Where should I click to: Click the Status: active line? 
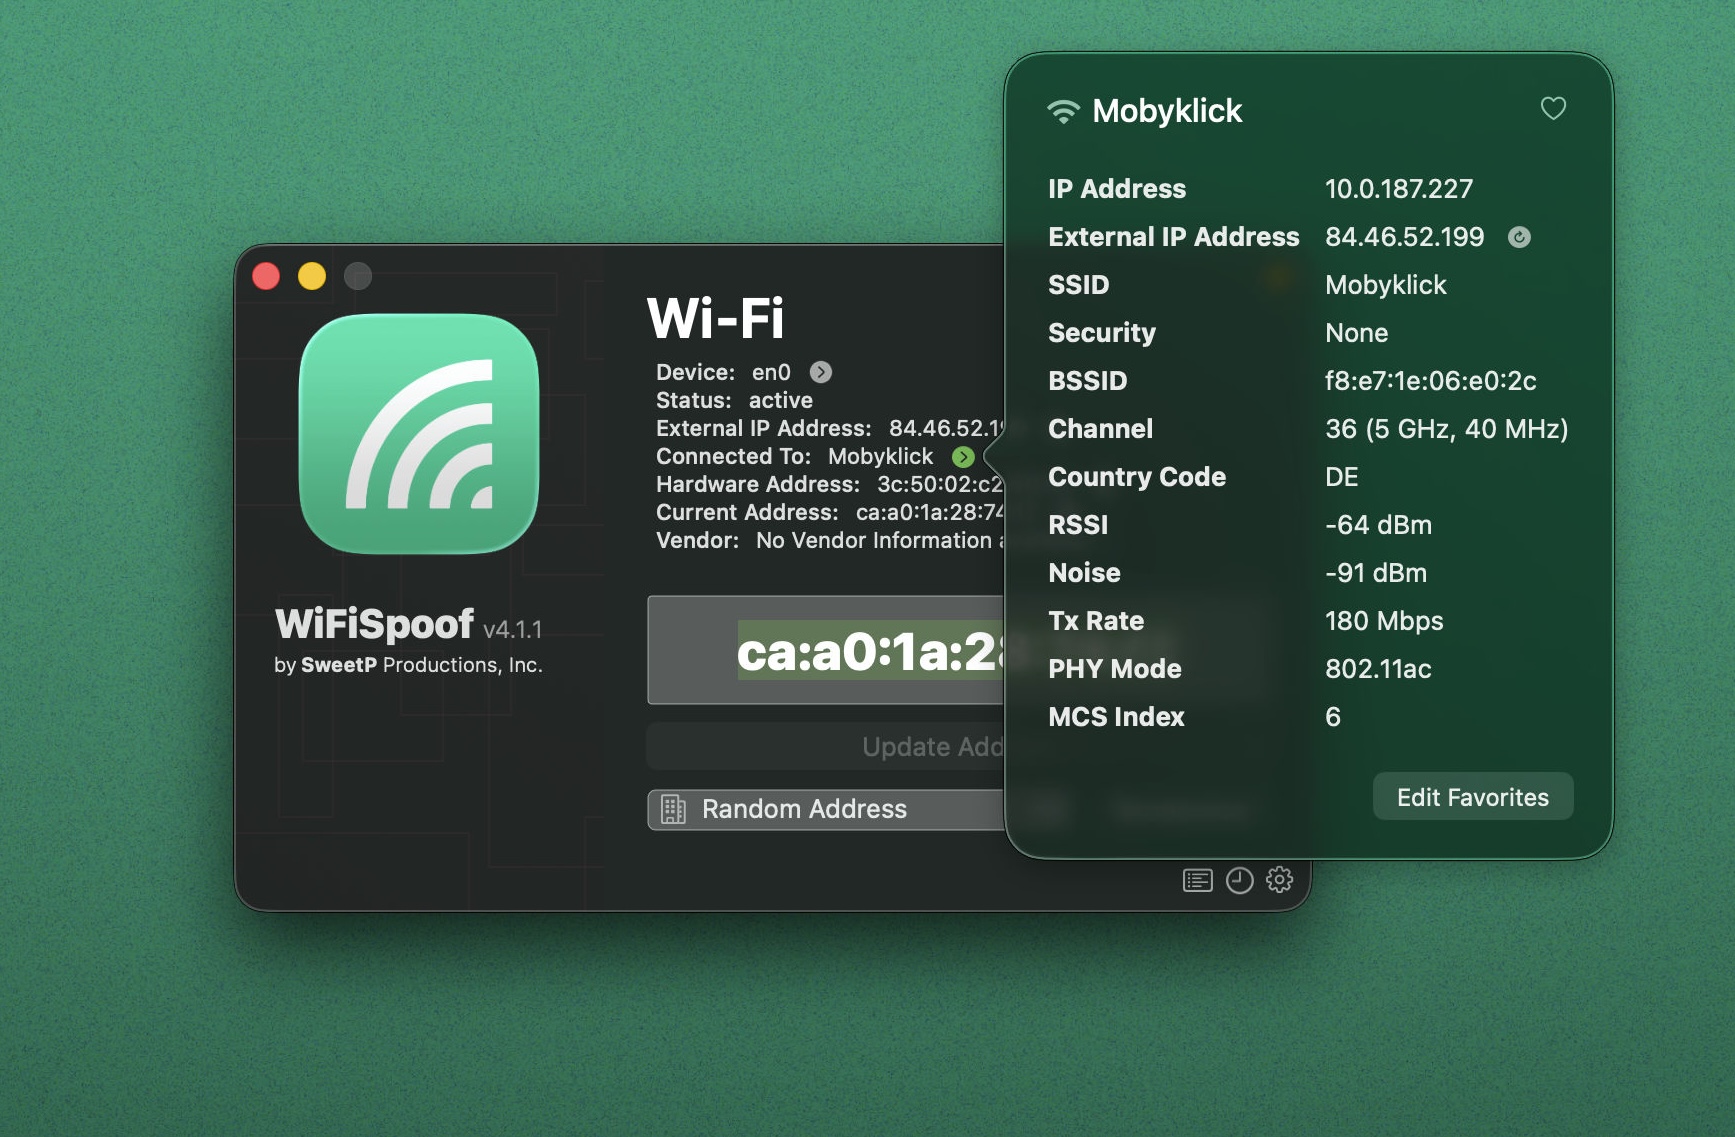point(734,400)
